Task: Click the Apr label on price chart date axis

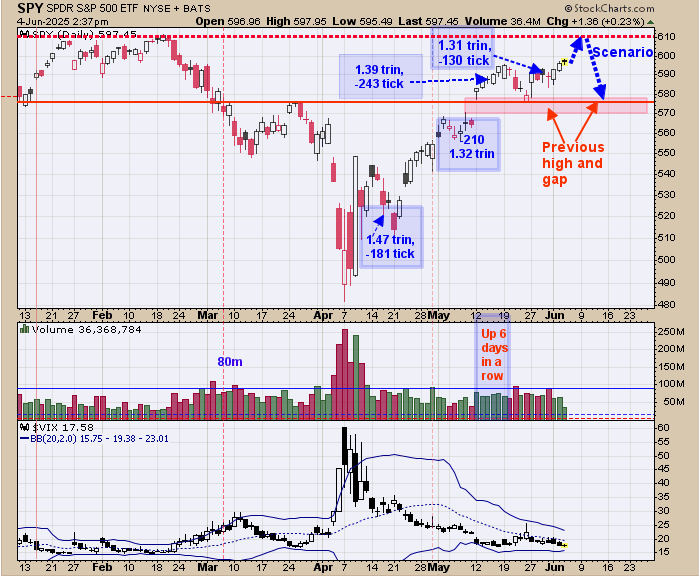Action: pos(323,315)
